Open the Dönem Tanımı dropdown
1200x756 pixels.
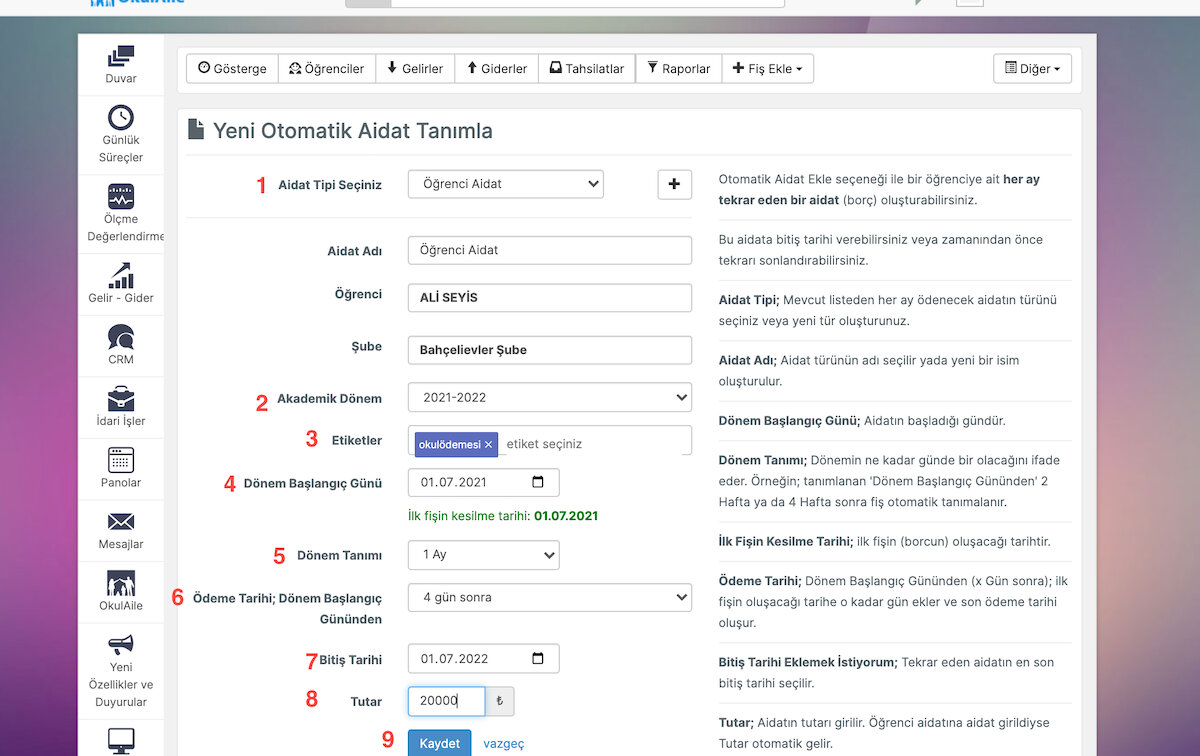[x=484, y=554]
